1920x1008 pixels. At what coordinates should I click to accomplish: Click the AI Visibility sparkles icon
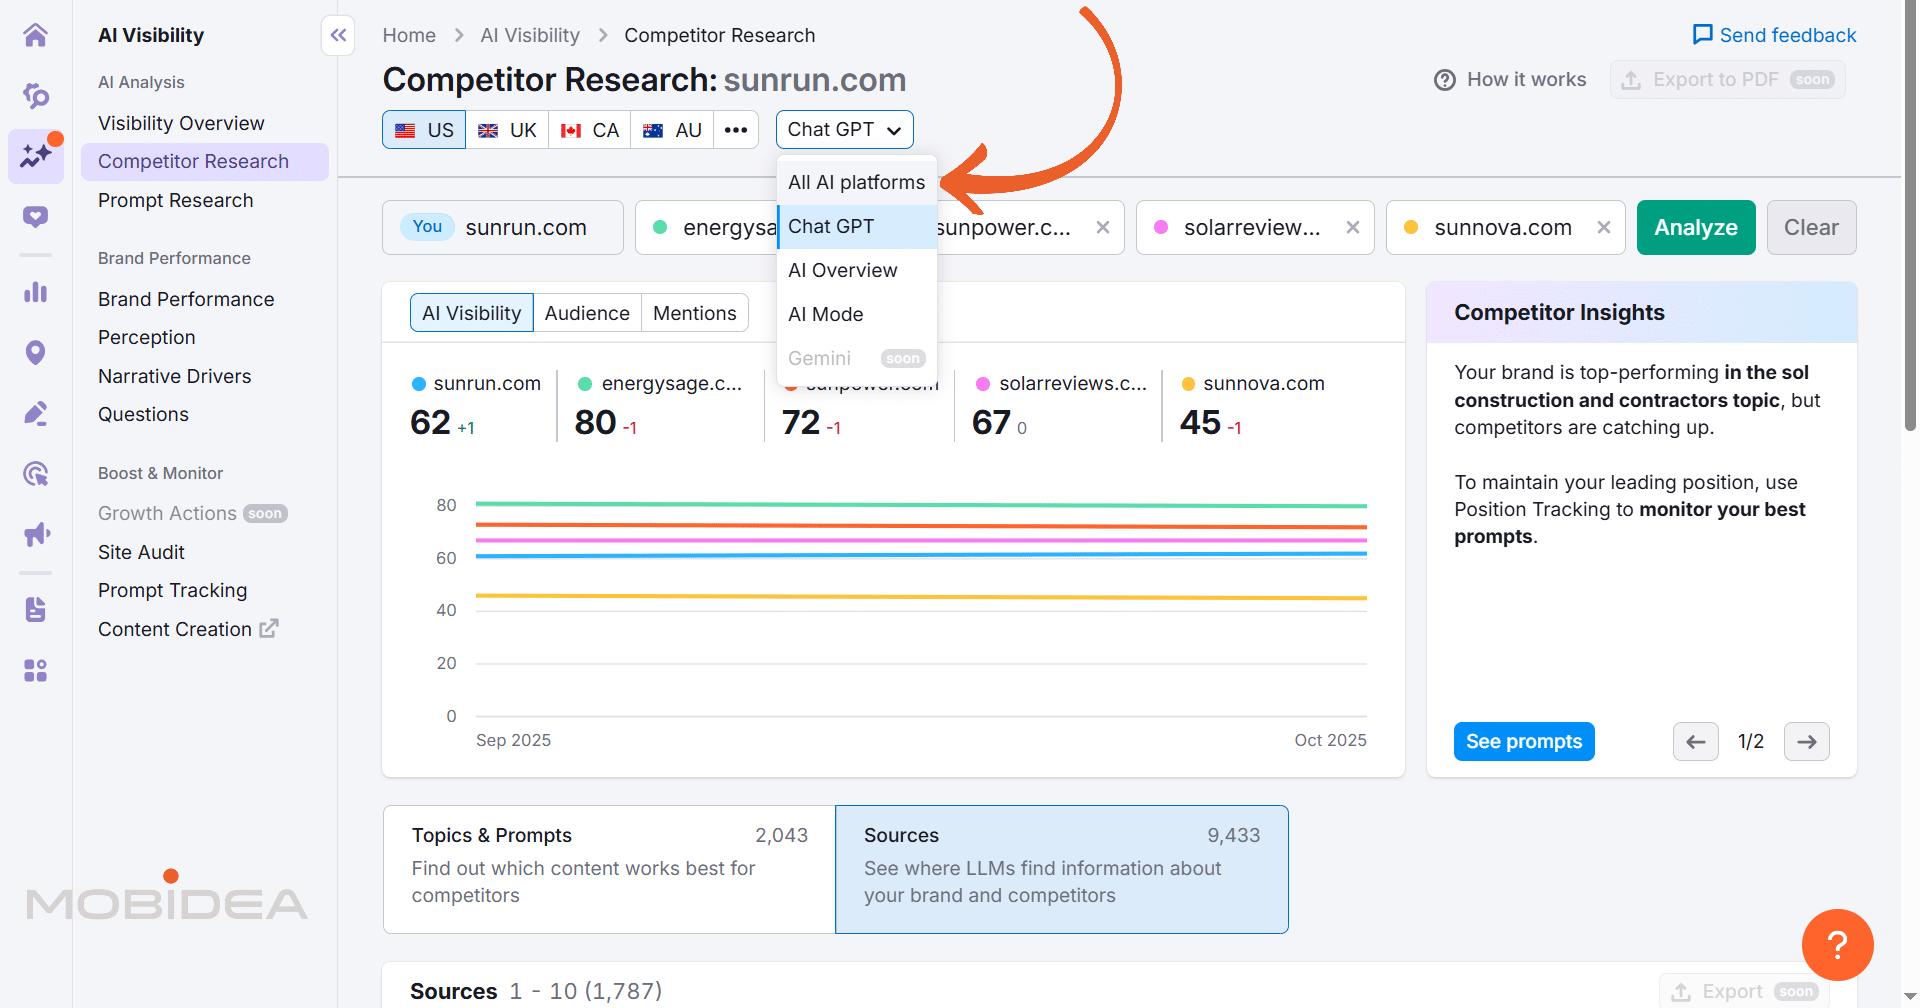pos(36,156)
